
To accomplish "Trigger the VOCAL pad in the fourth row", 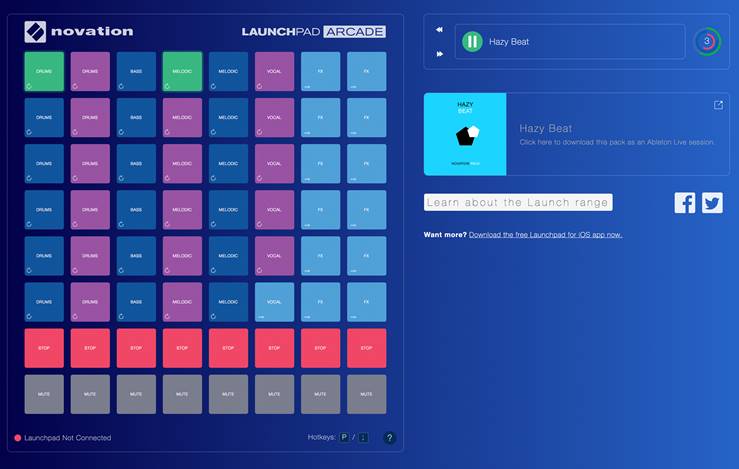I will pyautogui.click(x=274, y=210).
